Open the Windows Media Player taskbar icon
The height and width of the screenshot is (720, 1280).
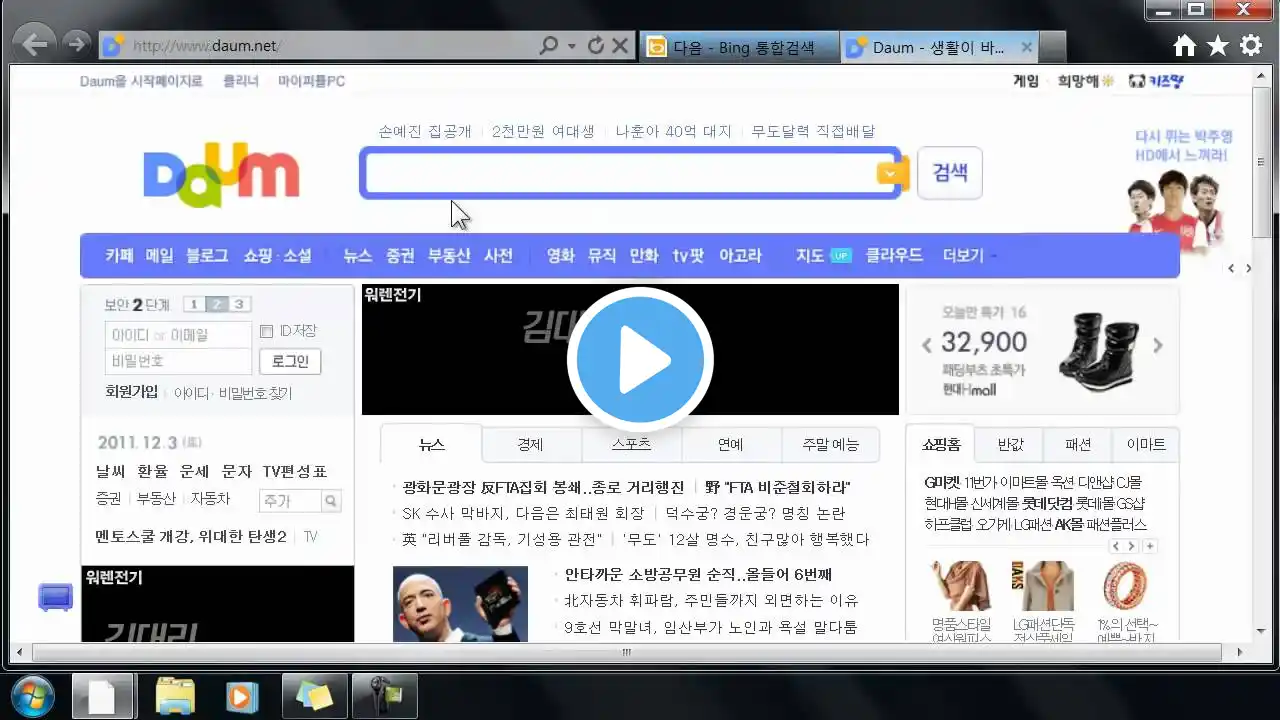[x=242, y=696]
